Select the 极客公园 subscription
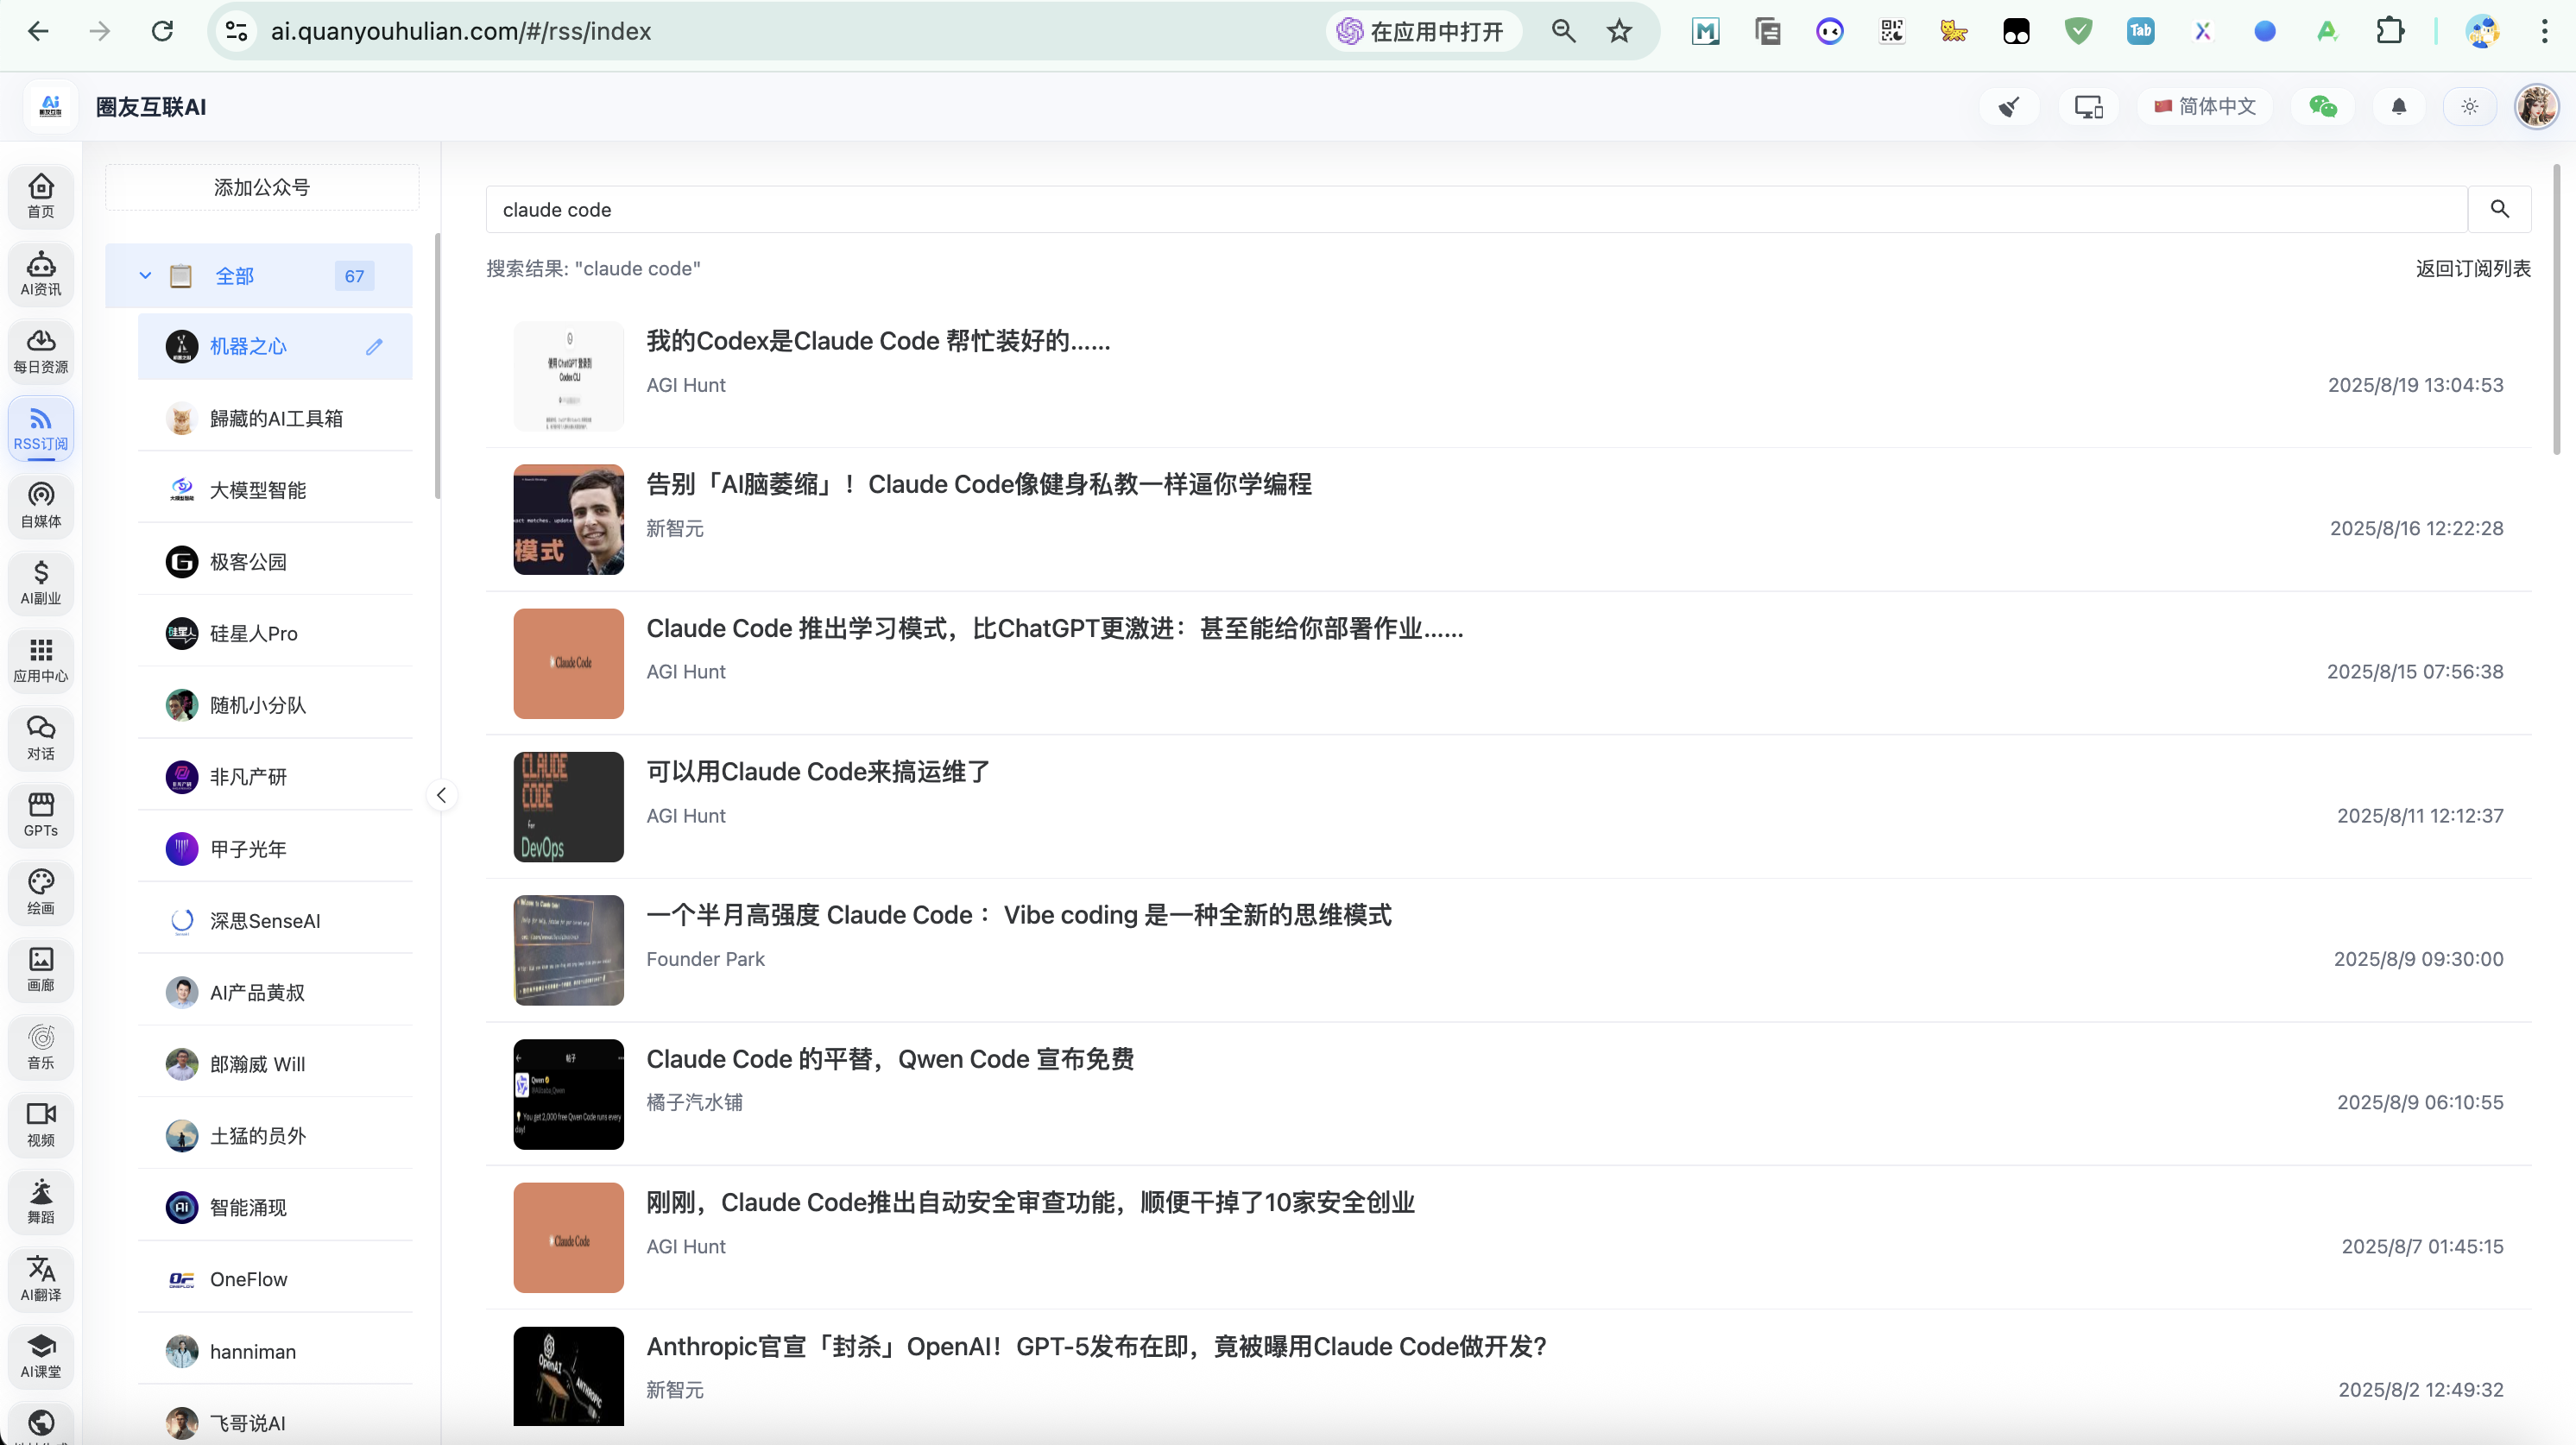 tap(275, 562)
